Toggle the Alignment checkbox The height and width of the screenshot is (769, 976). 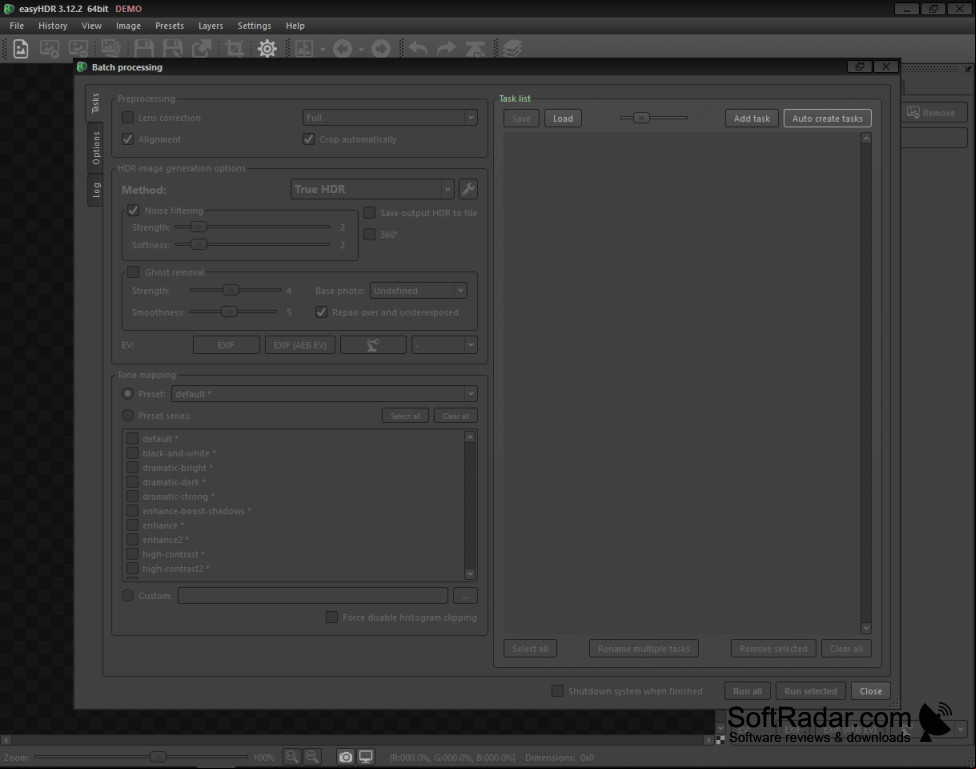128,139
